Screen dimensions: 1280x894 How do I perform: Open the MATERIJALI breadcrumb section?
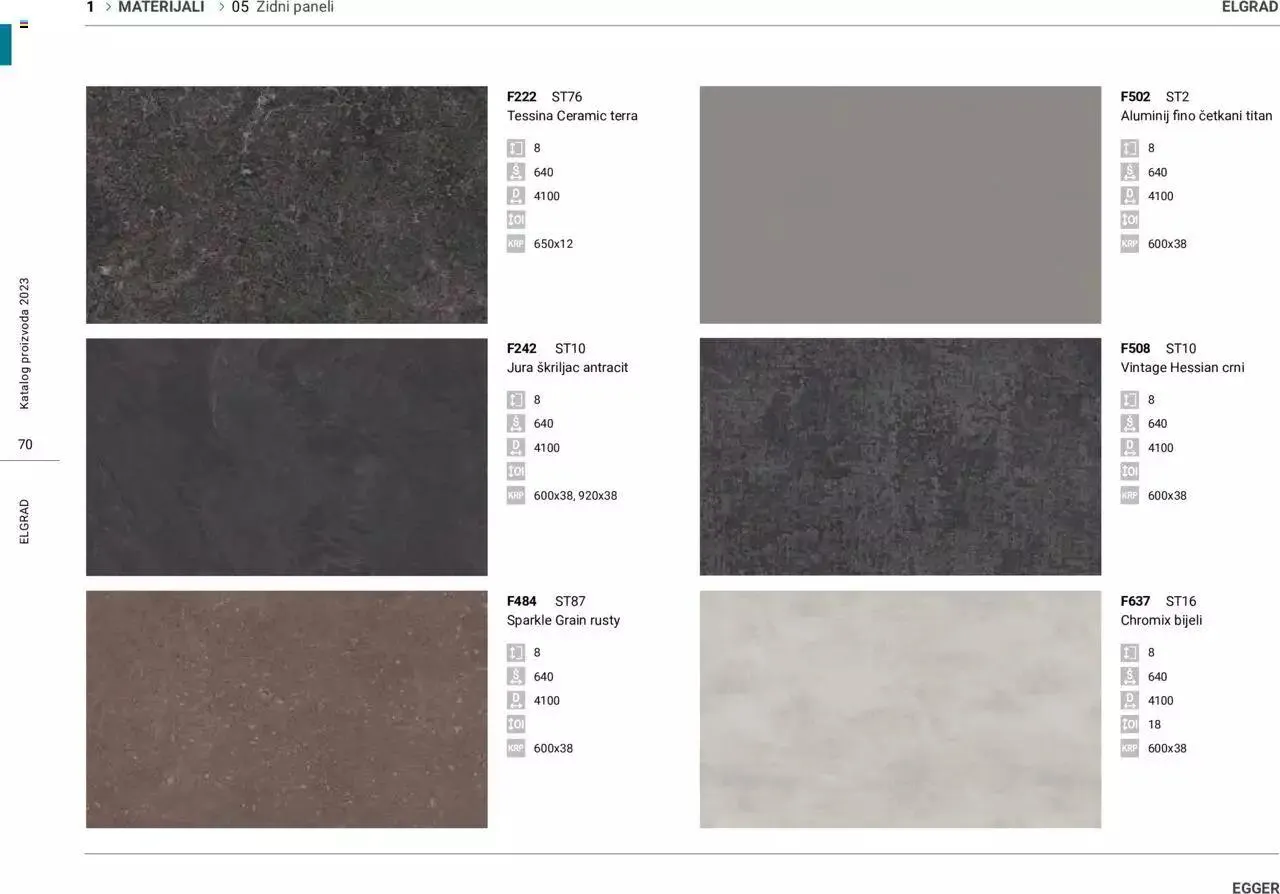click(161, 7)
